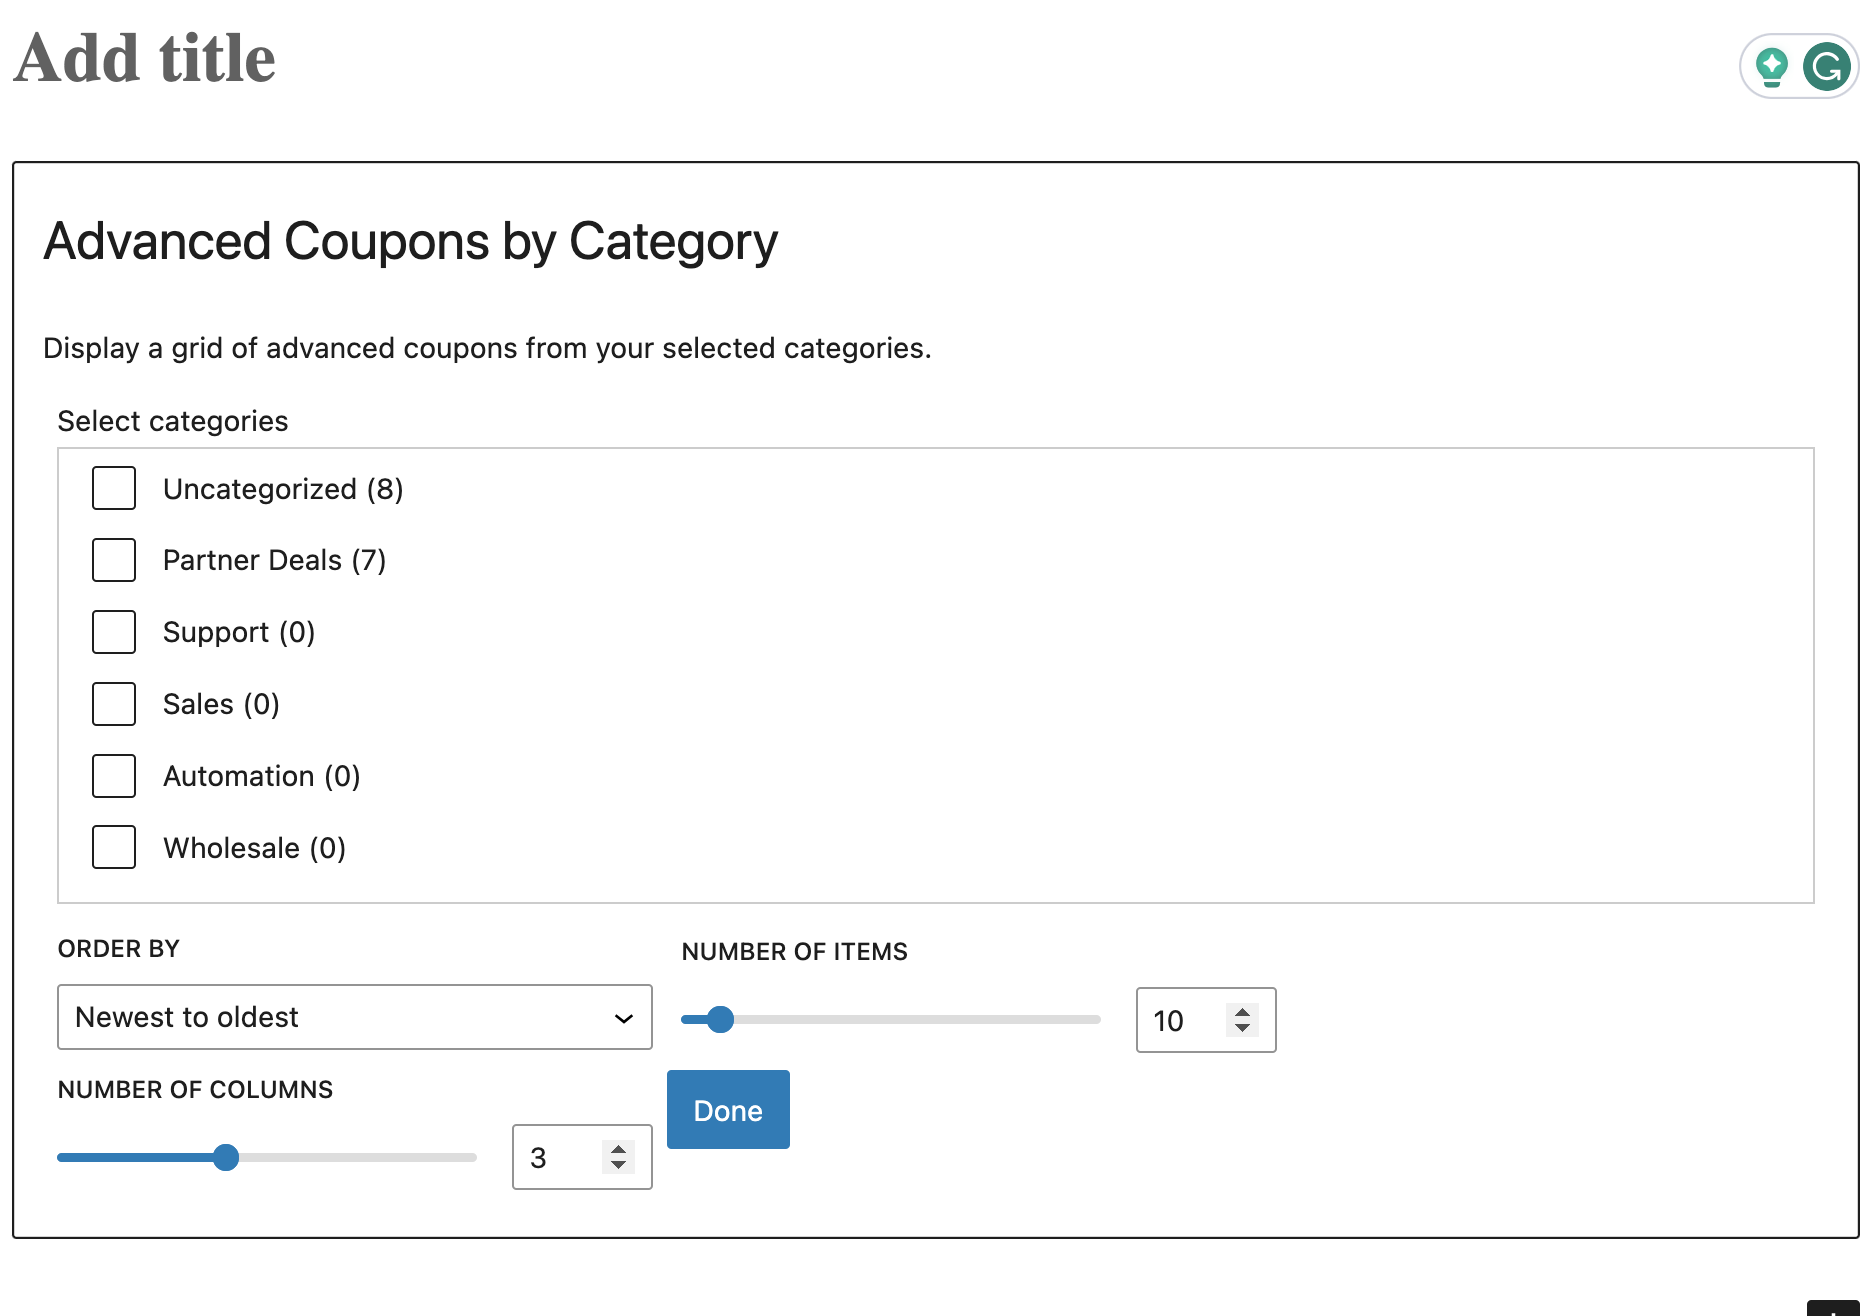Decrease number of items with down arrow
Screen dimensions: 1867x1316
[x=1242, y=1028]
